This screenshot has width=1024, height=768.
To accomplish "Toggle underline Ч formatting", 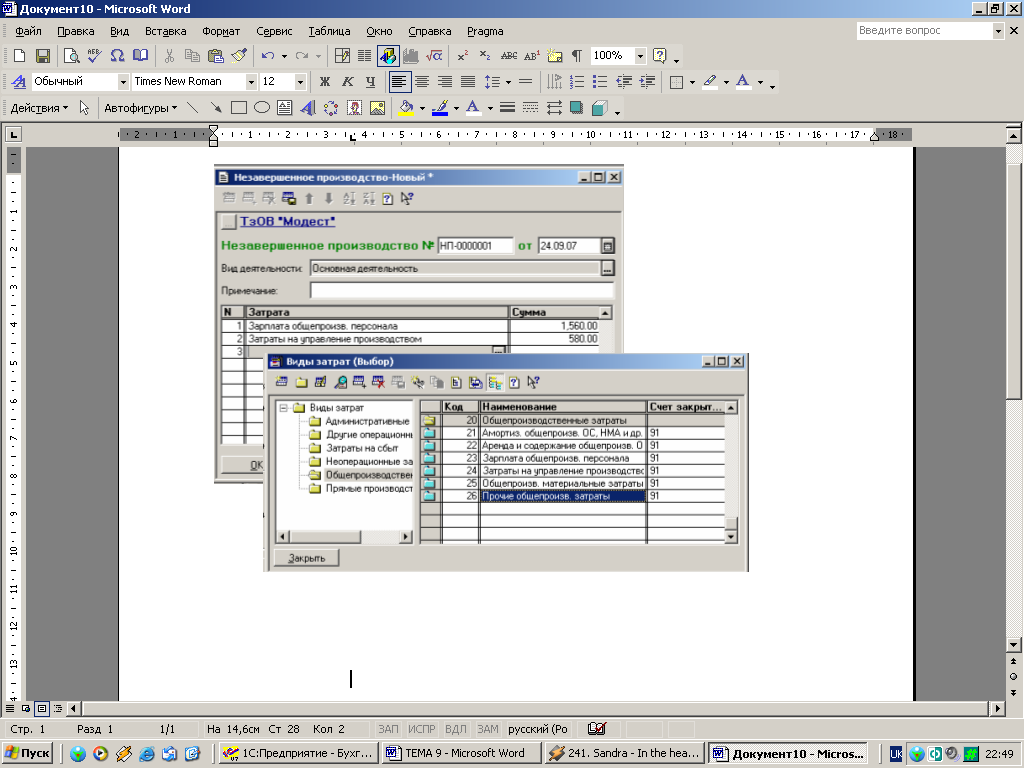I will 370,82.
